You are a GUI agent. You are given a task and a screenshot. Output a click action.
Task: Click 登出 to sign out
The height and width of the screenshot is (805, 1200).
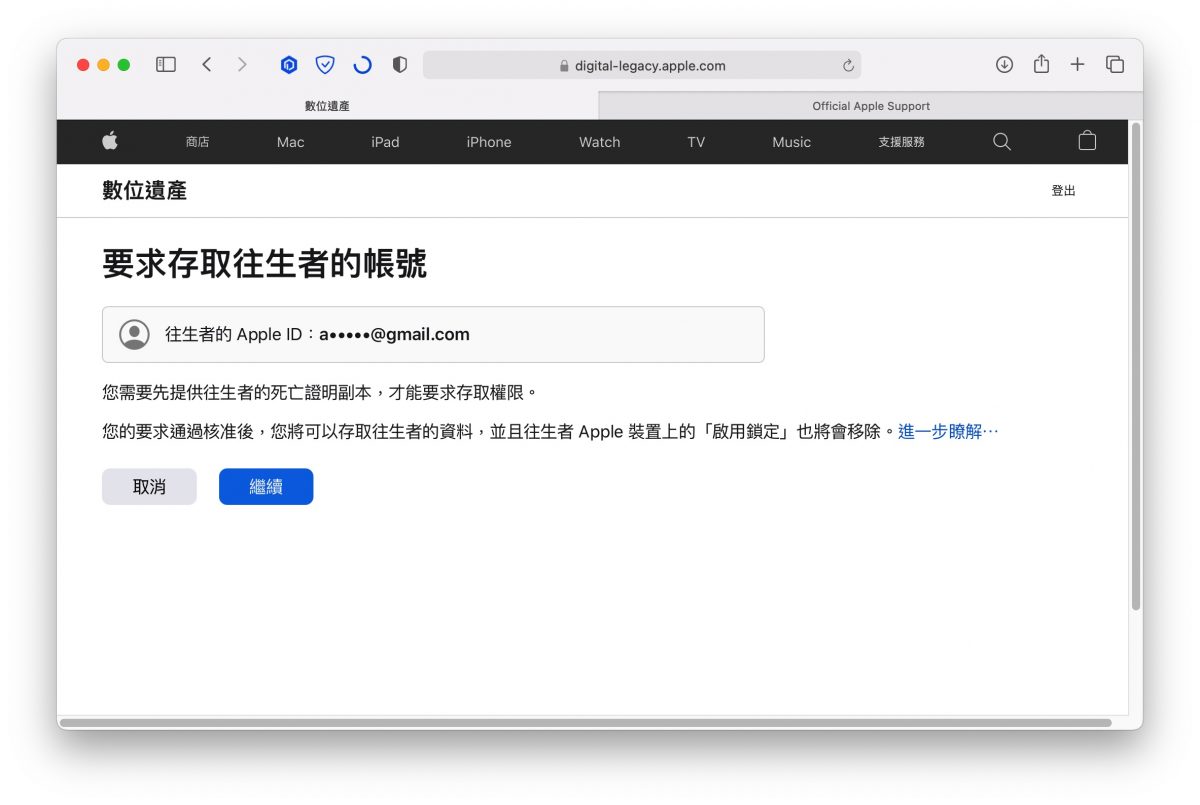tap(1063, 191)
